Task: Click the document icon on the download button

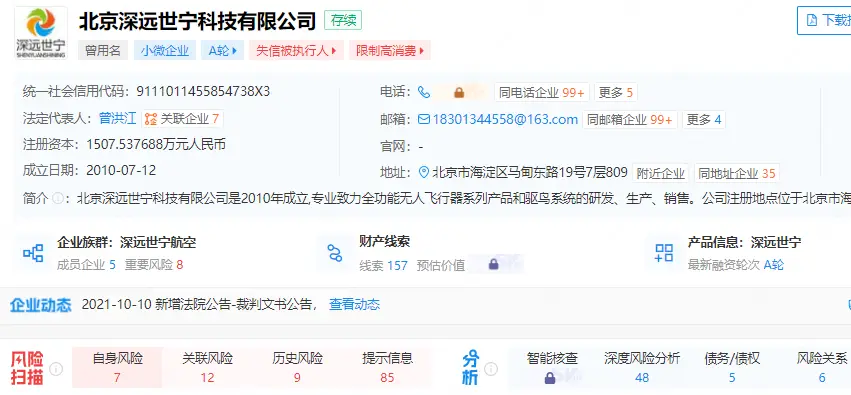Action: click(812, 21)
